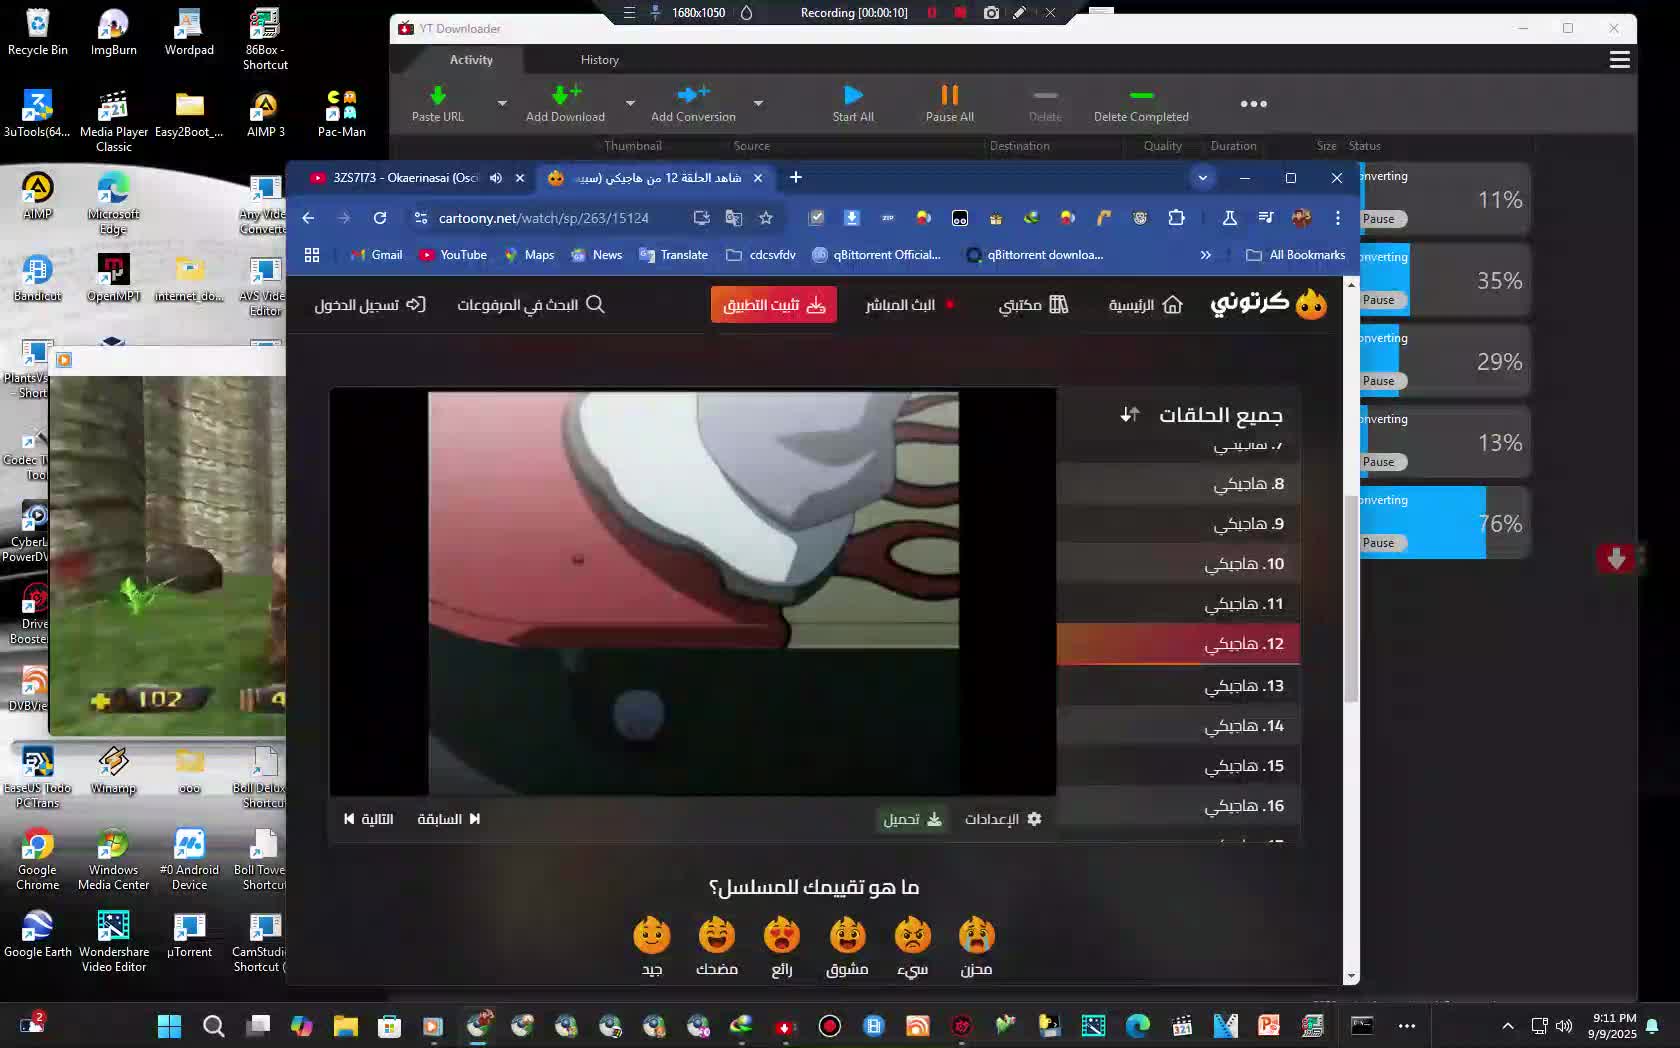
Task: Open a new browser tab
Action: click(796, 178)
